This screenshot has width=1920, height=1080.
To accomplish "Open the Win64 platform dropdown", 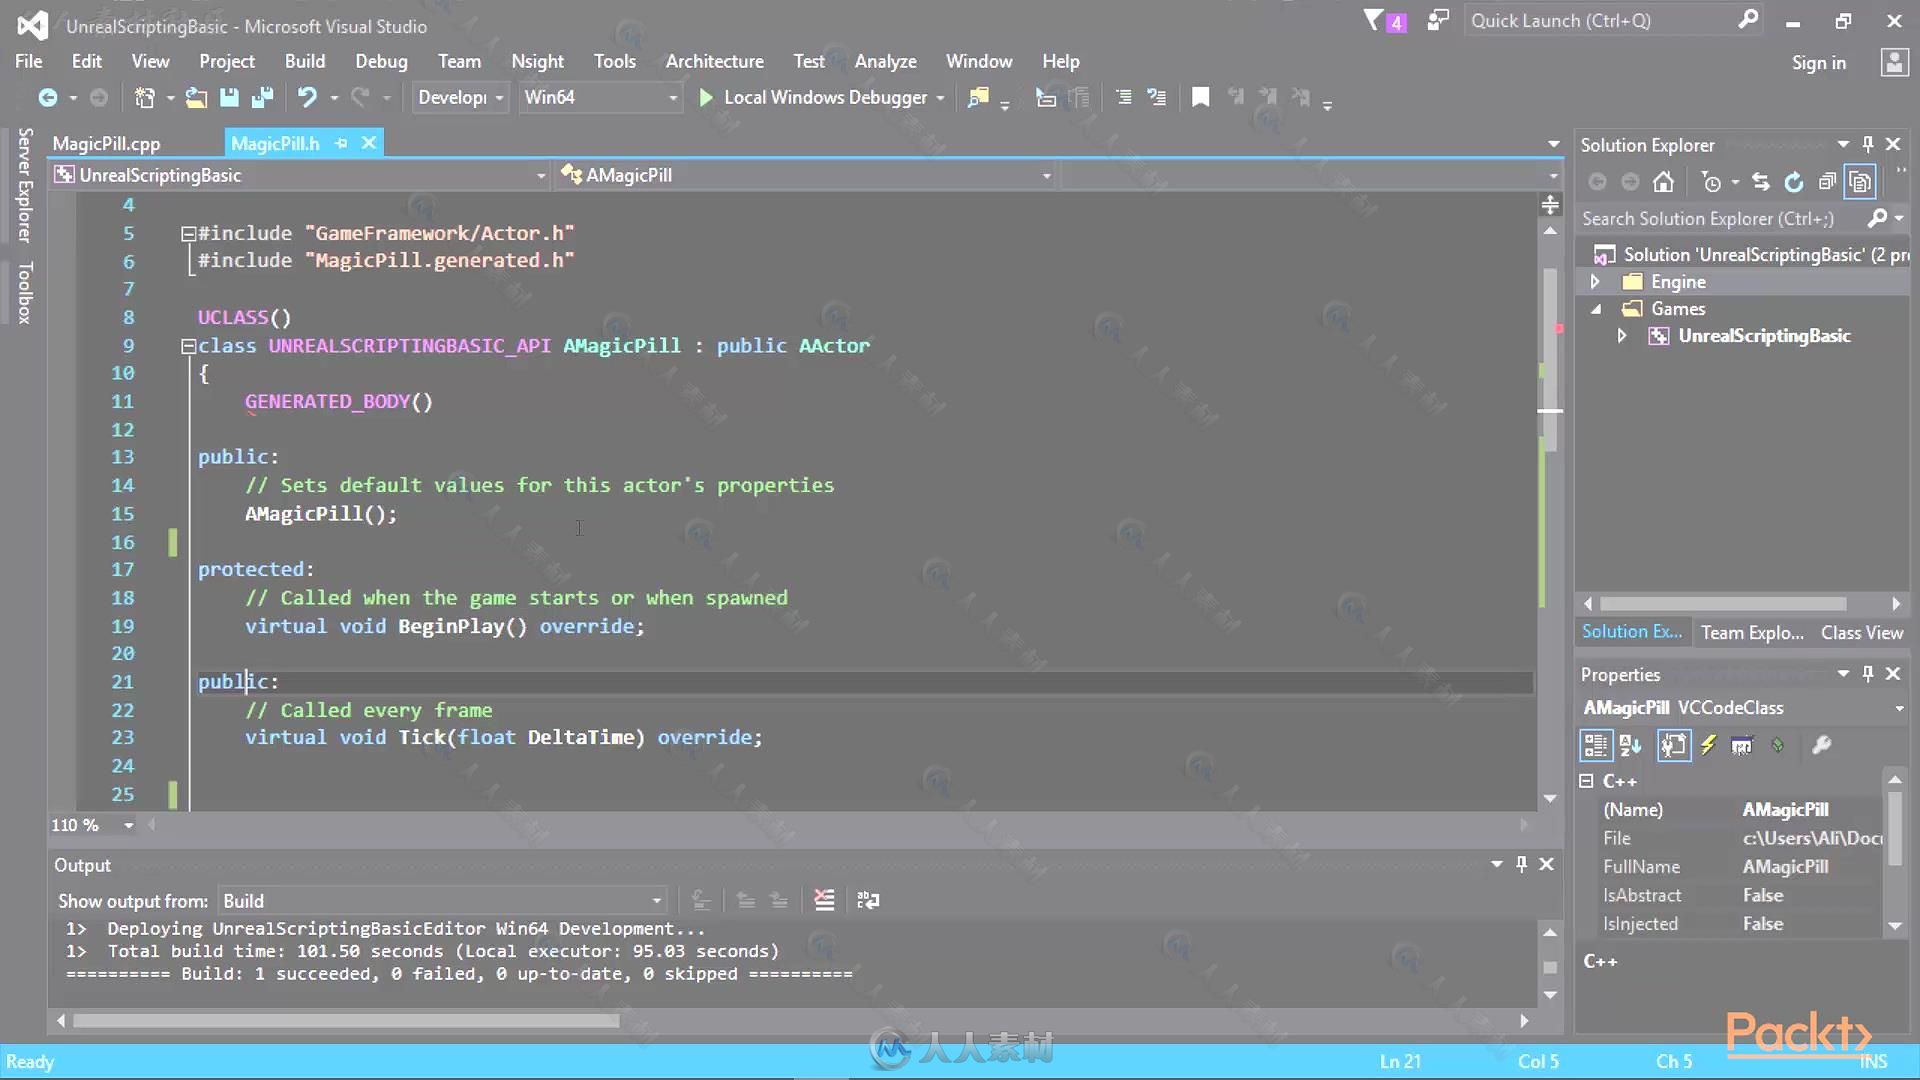I will 600,97.
